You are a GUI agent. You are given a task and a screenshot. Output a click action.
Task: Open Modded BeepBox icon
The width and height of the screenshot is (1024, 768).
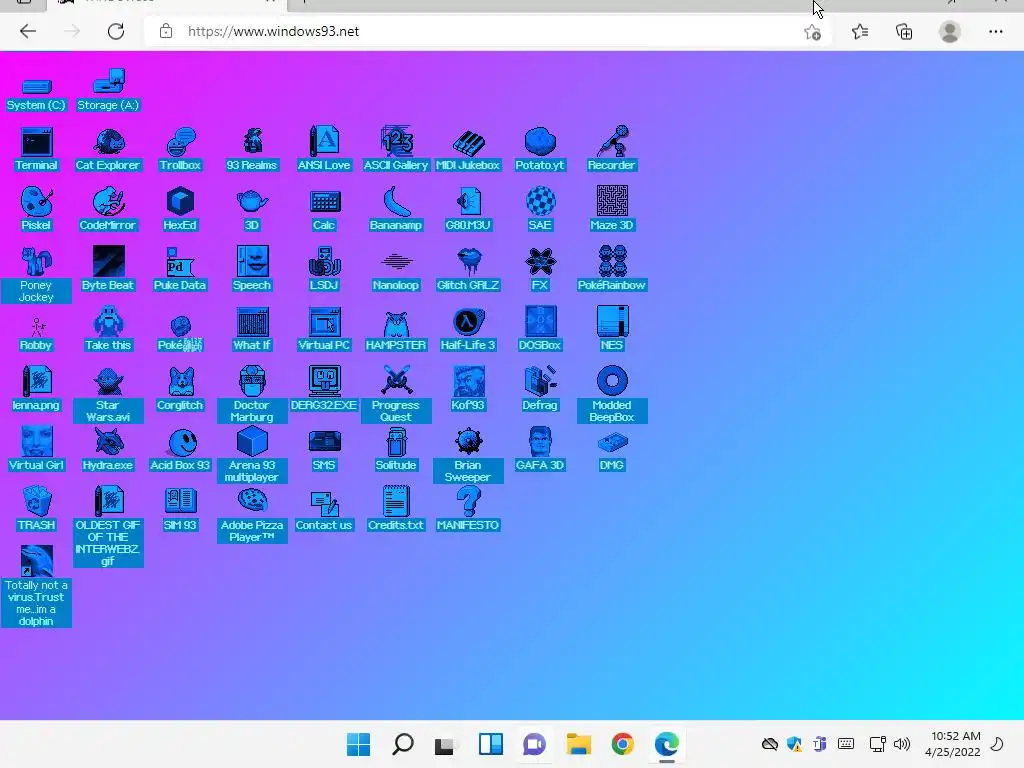coord(611,395)
